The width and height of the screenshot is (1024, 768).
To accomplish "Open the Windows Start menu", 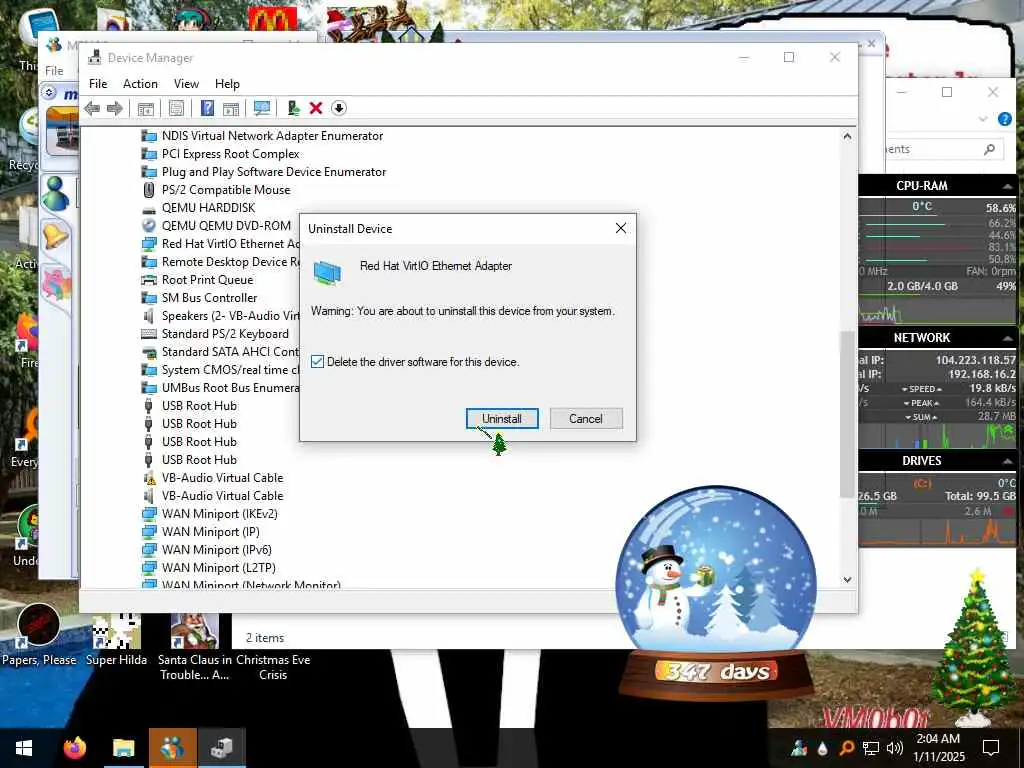I will click(24, 748).
